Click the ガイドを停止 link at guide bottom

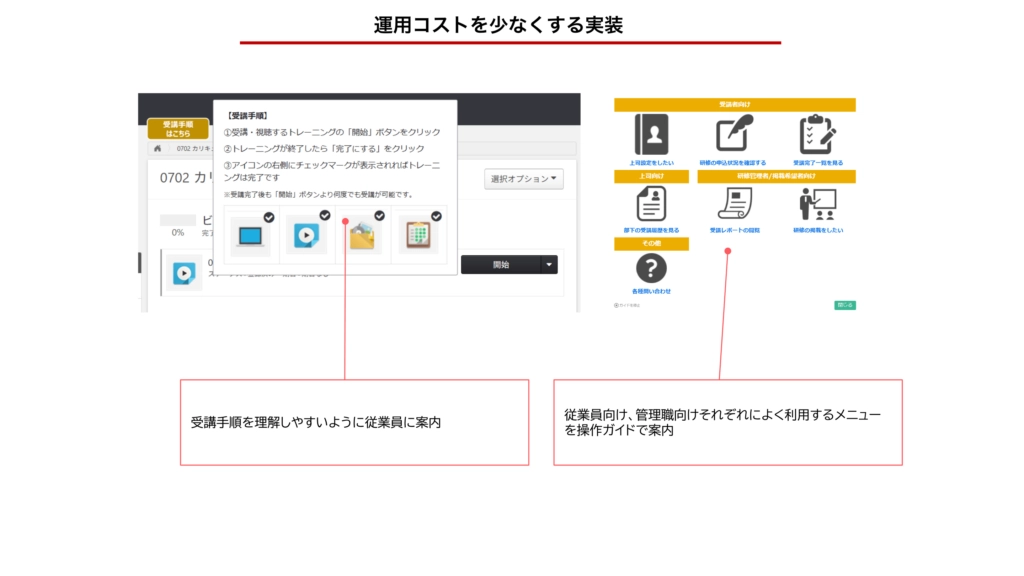tap(627, 305)
